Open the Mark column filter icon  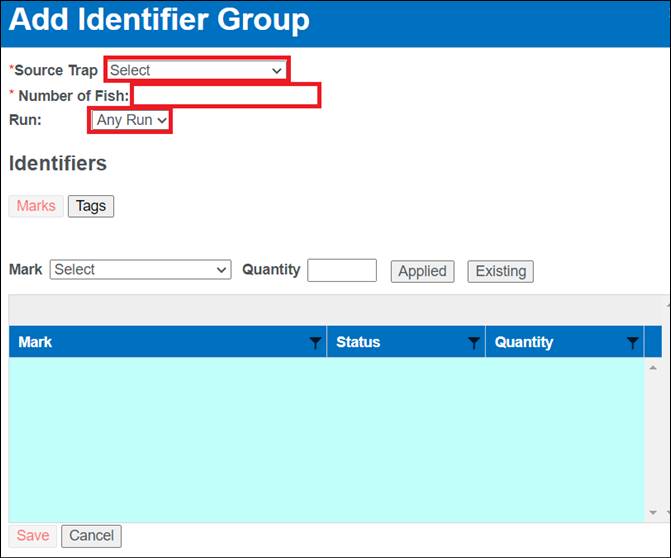click(x=315, y=343)
